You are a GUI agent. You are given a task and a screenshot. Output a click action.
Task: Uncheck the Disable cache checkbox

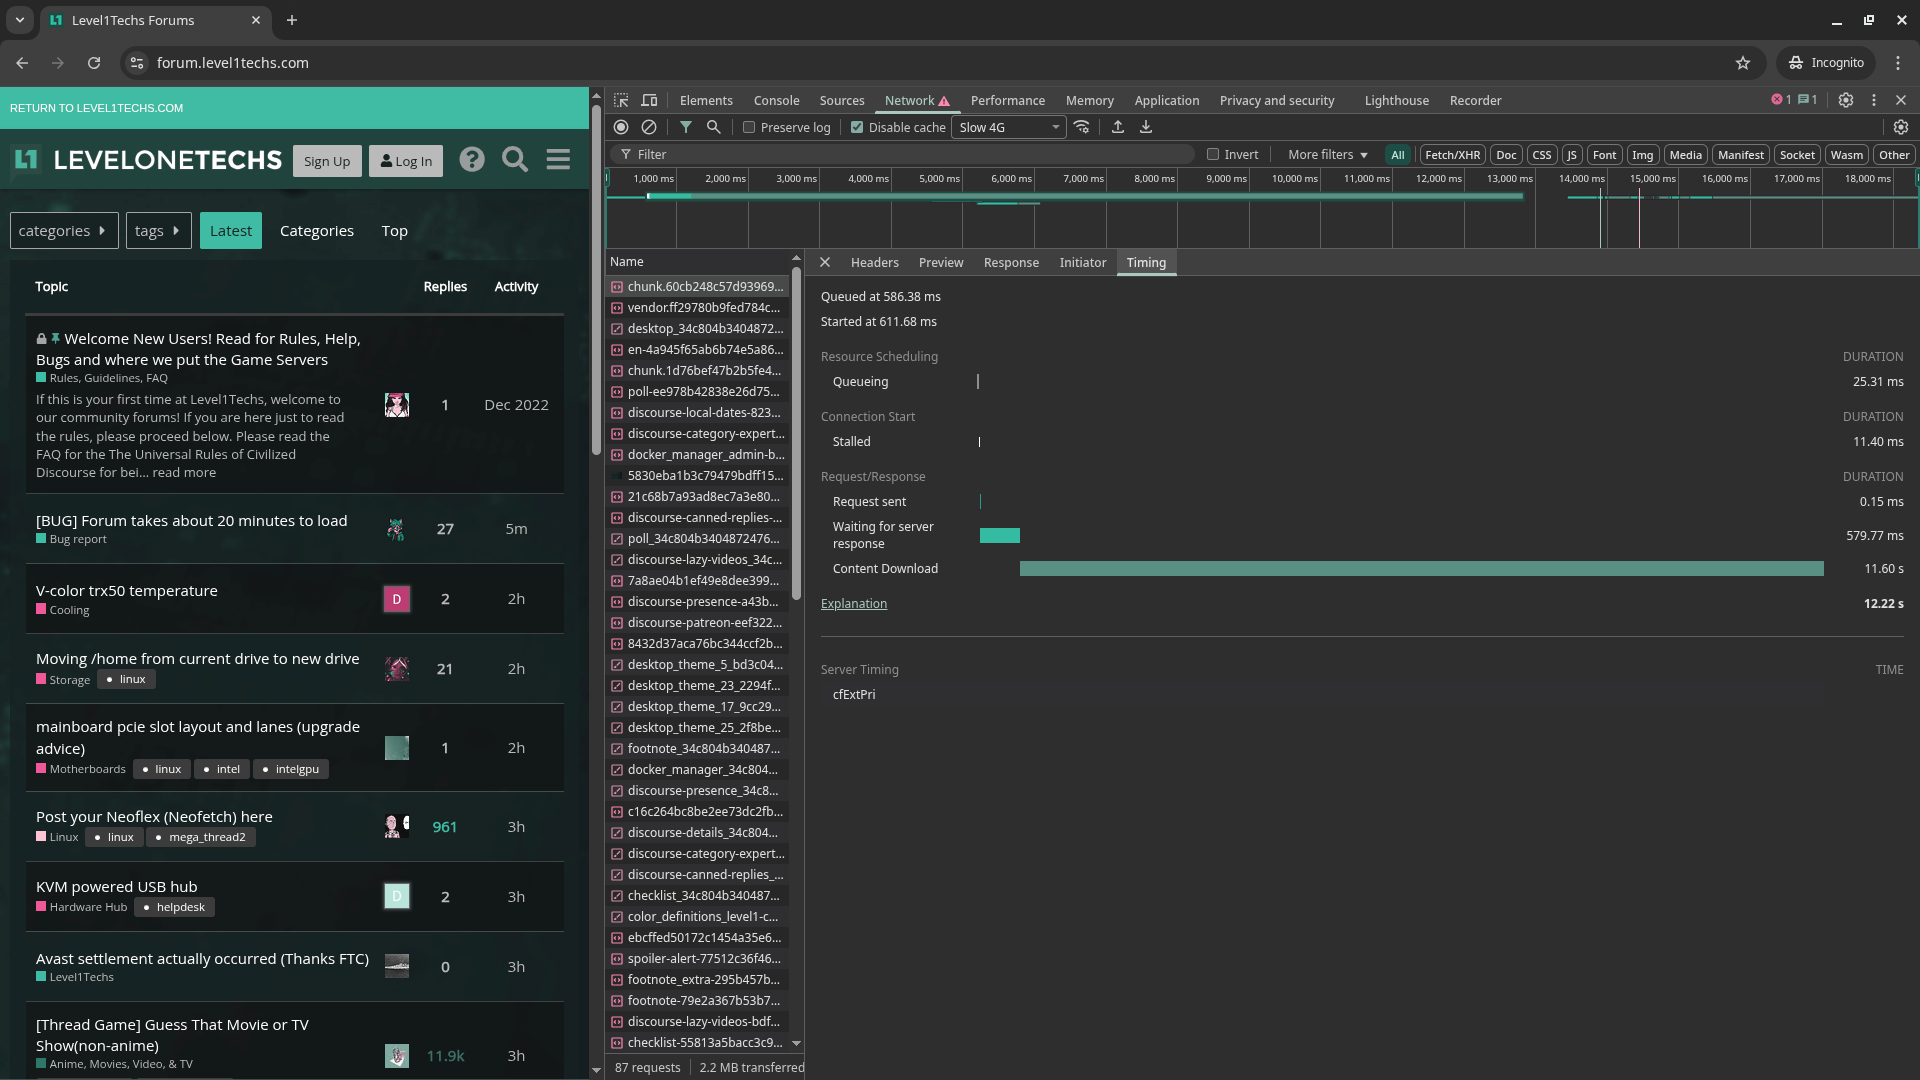tap(857, 127)
